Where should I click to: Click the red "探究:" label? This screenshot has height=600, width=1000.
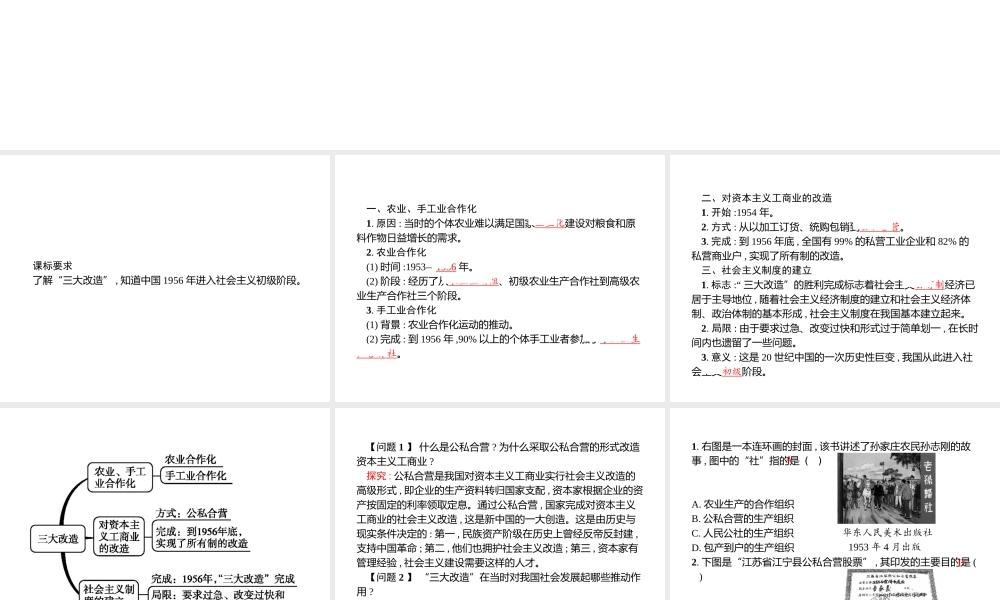click(379, 476)
